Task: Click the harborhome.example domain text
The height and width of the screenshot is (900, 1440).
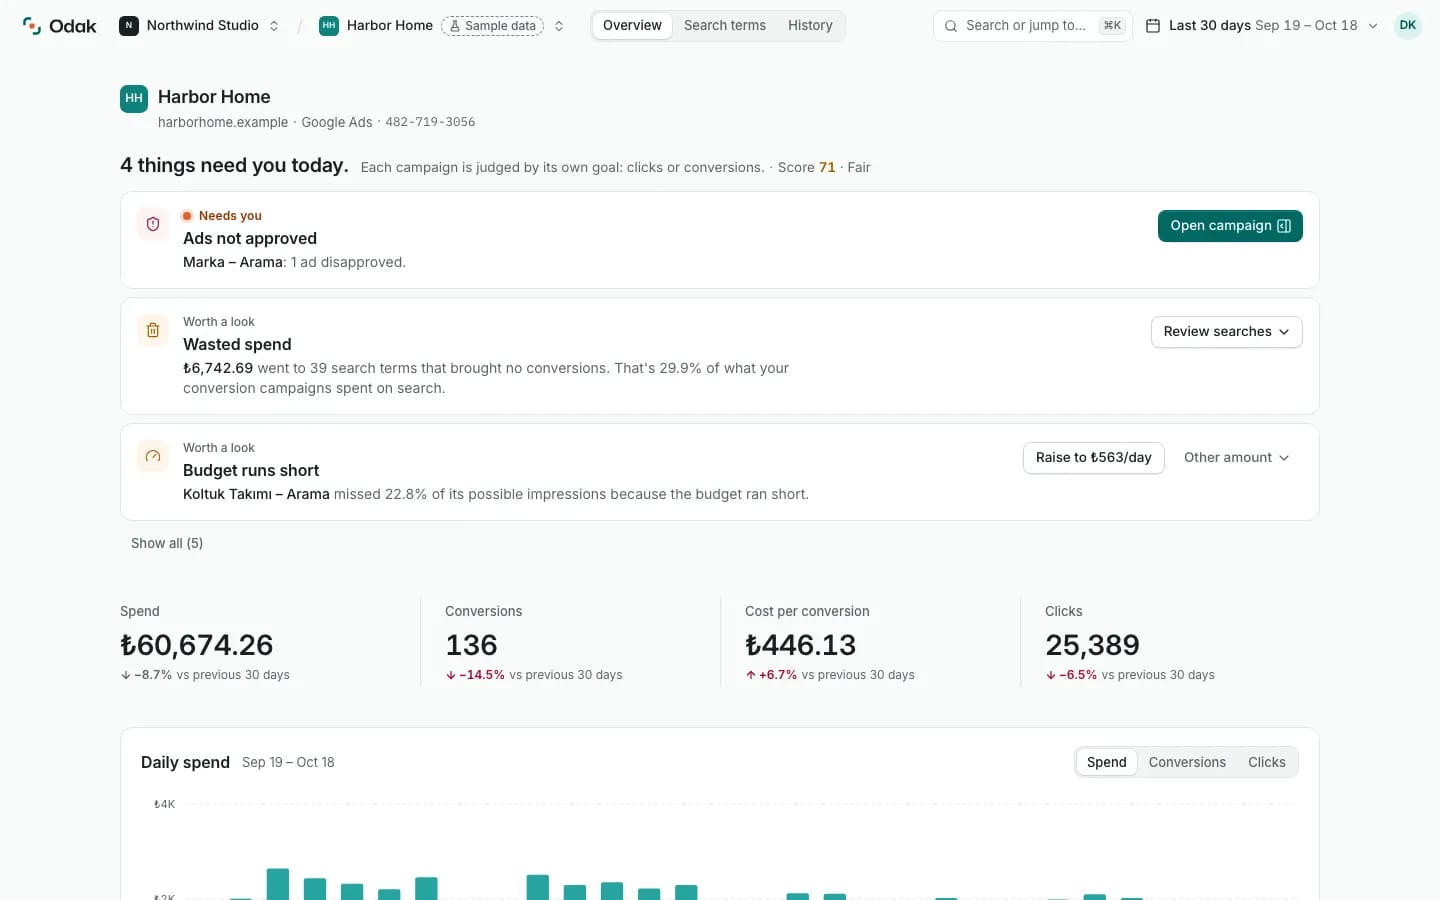Action: 223,122
